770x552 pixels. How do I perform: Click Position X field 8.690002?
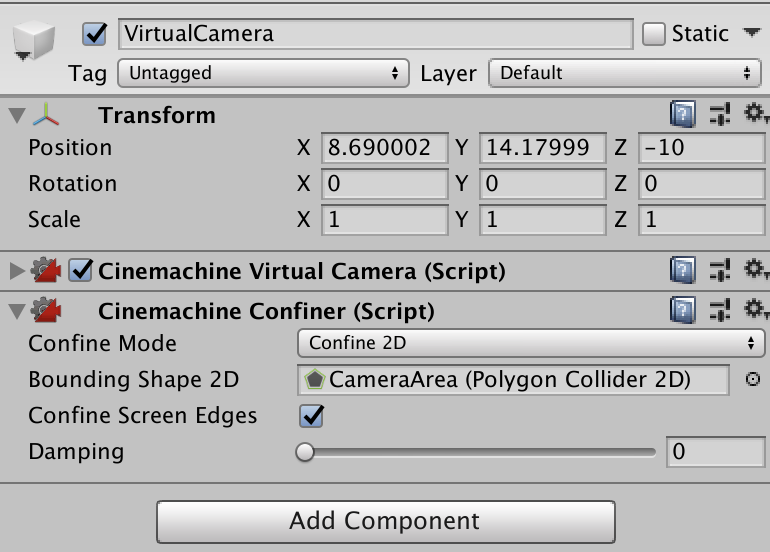[385, 147]
